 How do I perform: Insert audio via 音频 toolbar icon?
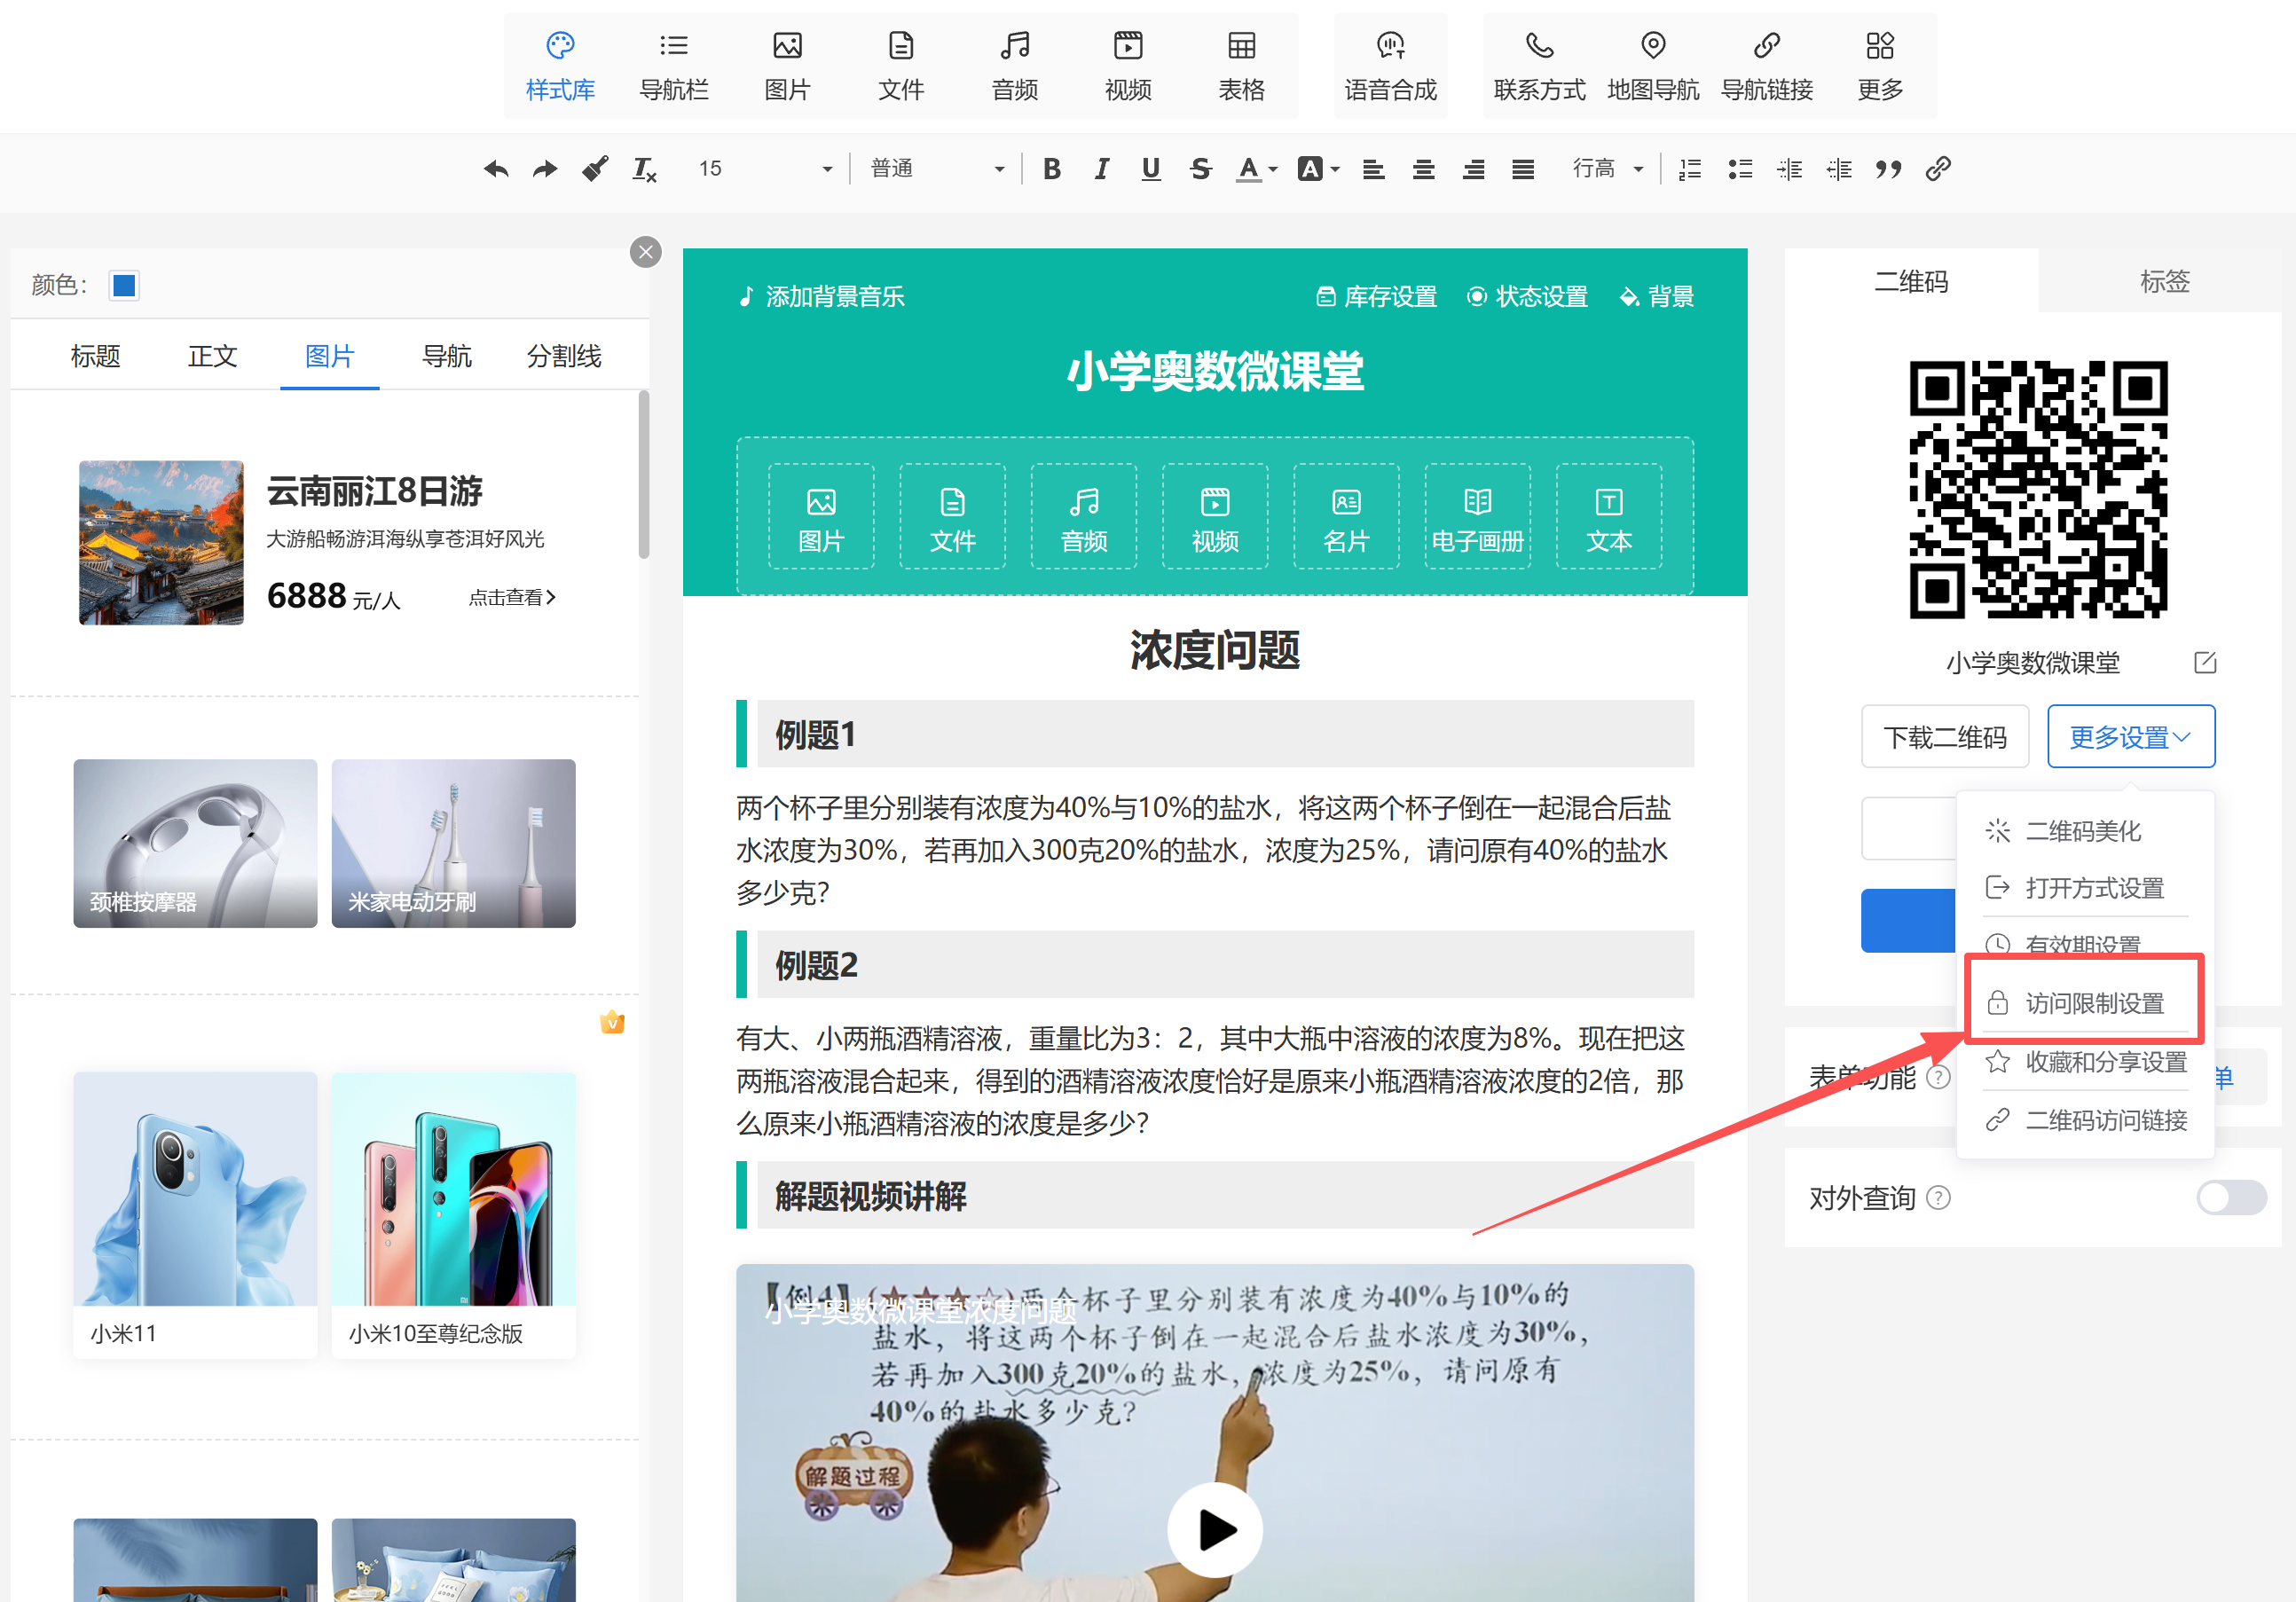point(1014,66)
